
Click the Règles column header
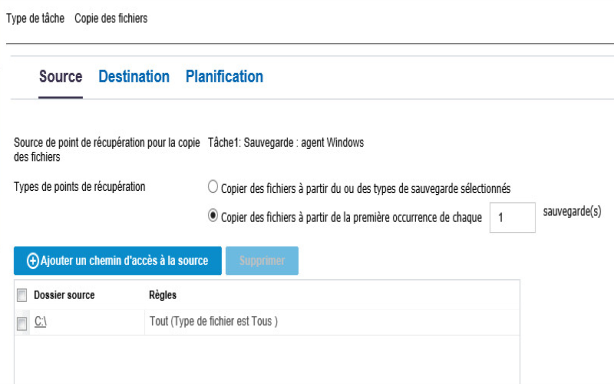(163, 295)
